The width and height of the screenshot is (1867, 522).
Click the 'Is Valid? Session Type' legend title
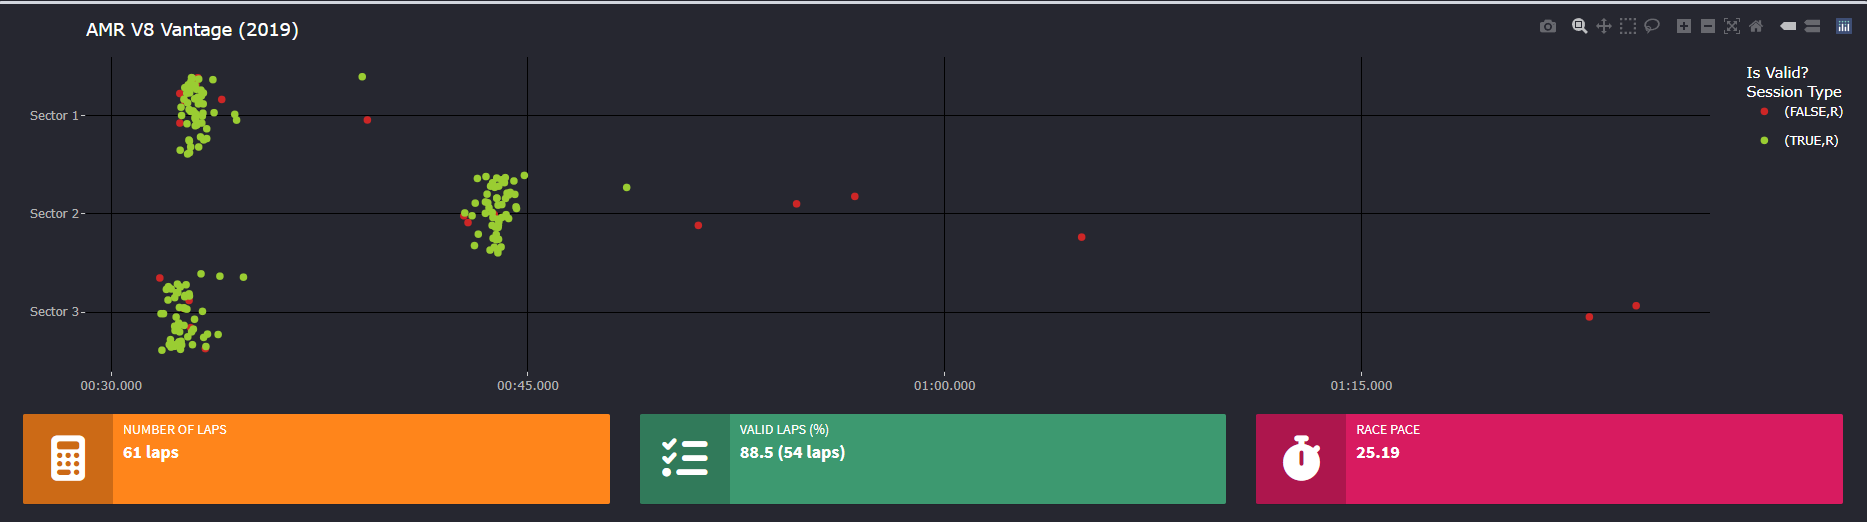[1794, 82]
